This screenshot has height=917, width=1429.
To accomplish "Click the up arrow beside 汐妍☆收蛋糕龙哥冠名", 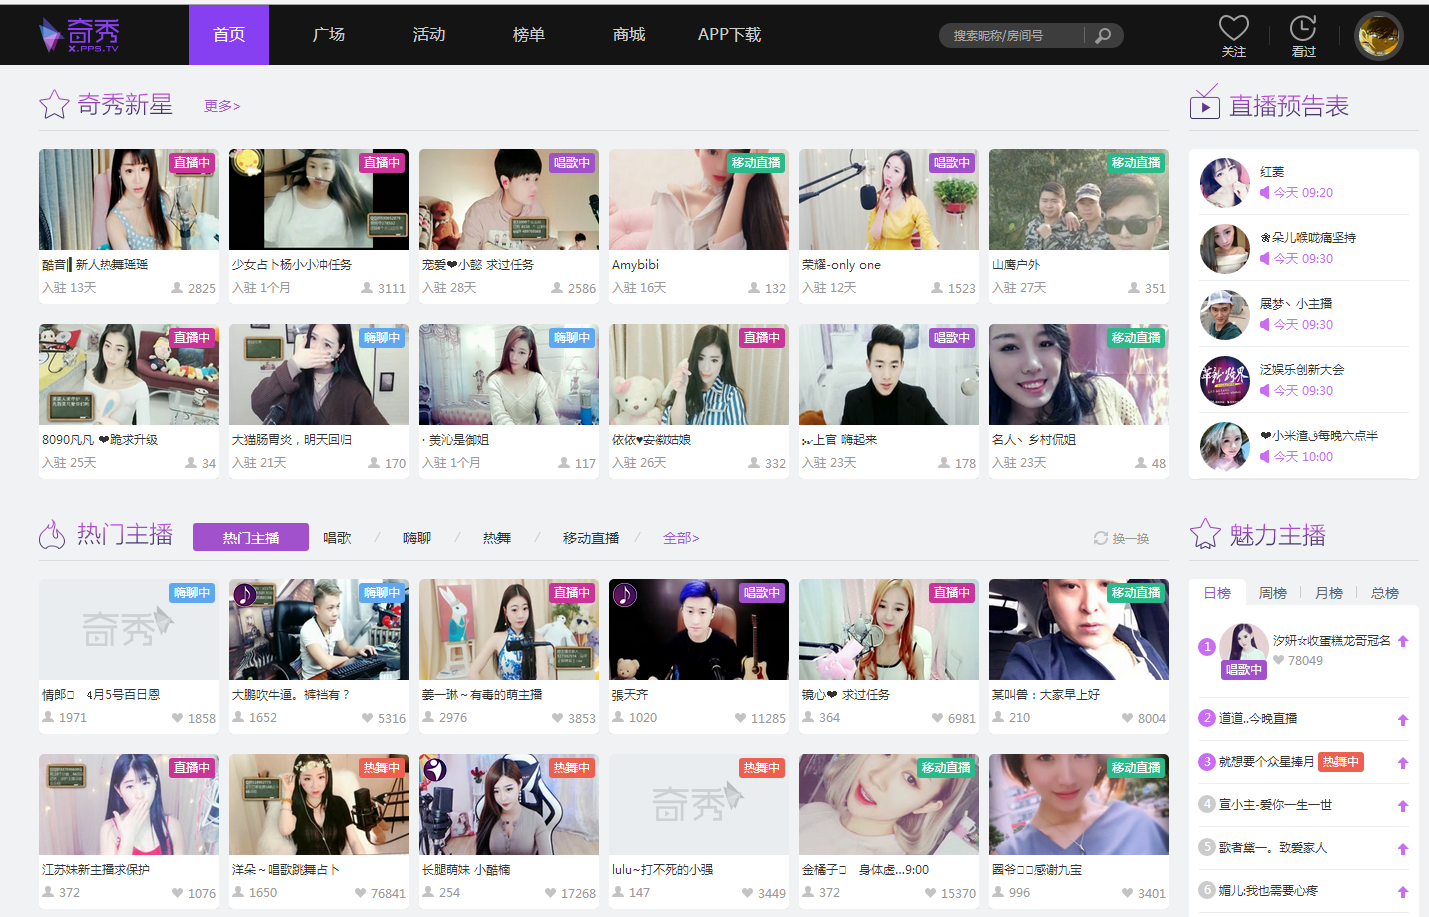I will coord(1403,641).
